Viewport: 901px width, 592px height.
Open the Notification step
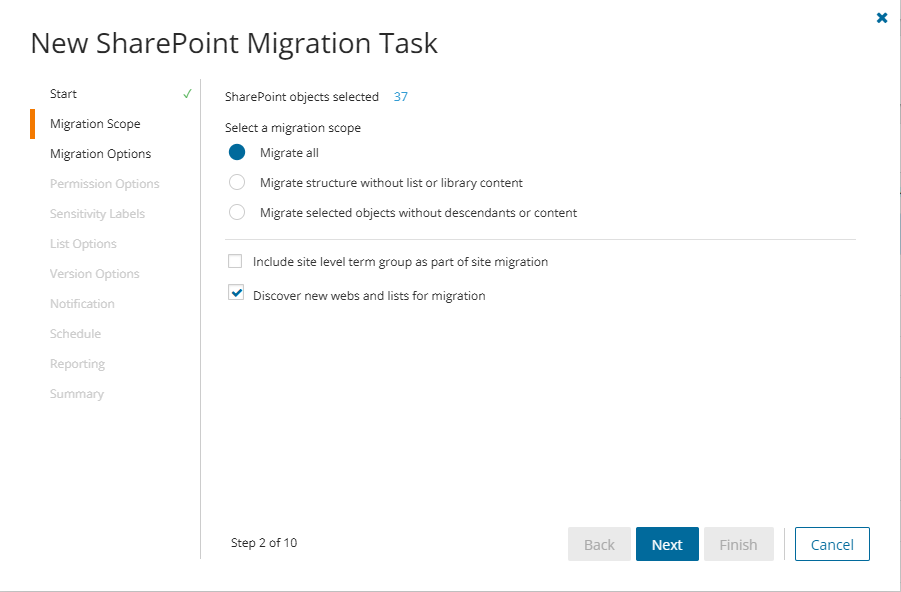tap(82, 304)
